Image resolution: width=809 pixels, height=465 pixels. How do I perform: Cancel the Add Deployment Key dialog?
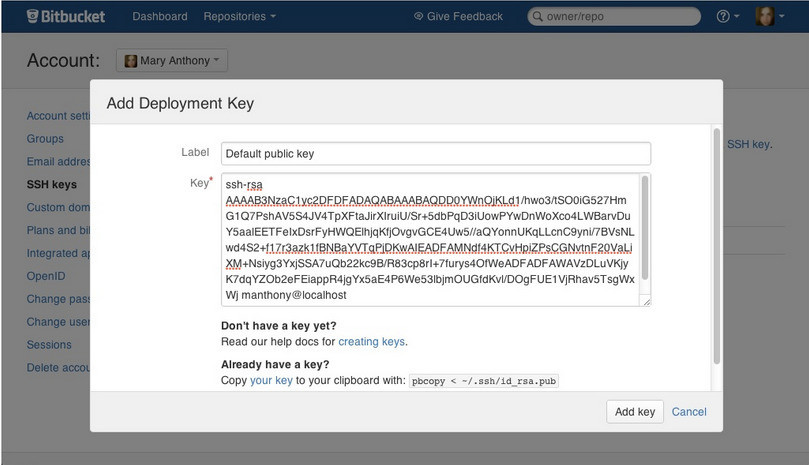tap(689, 411)
